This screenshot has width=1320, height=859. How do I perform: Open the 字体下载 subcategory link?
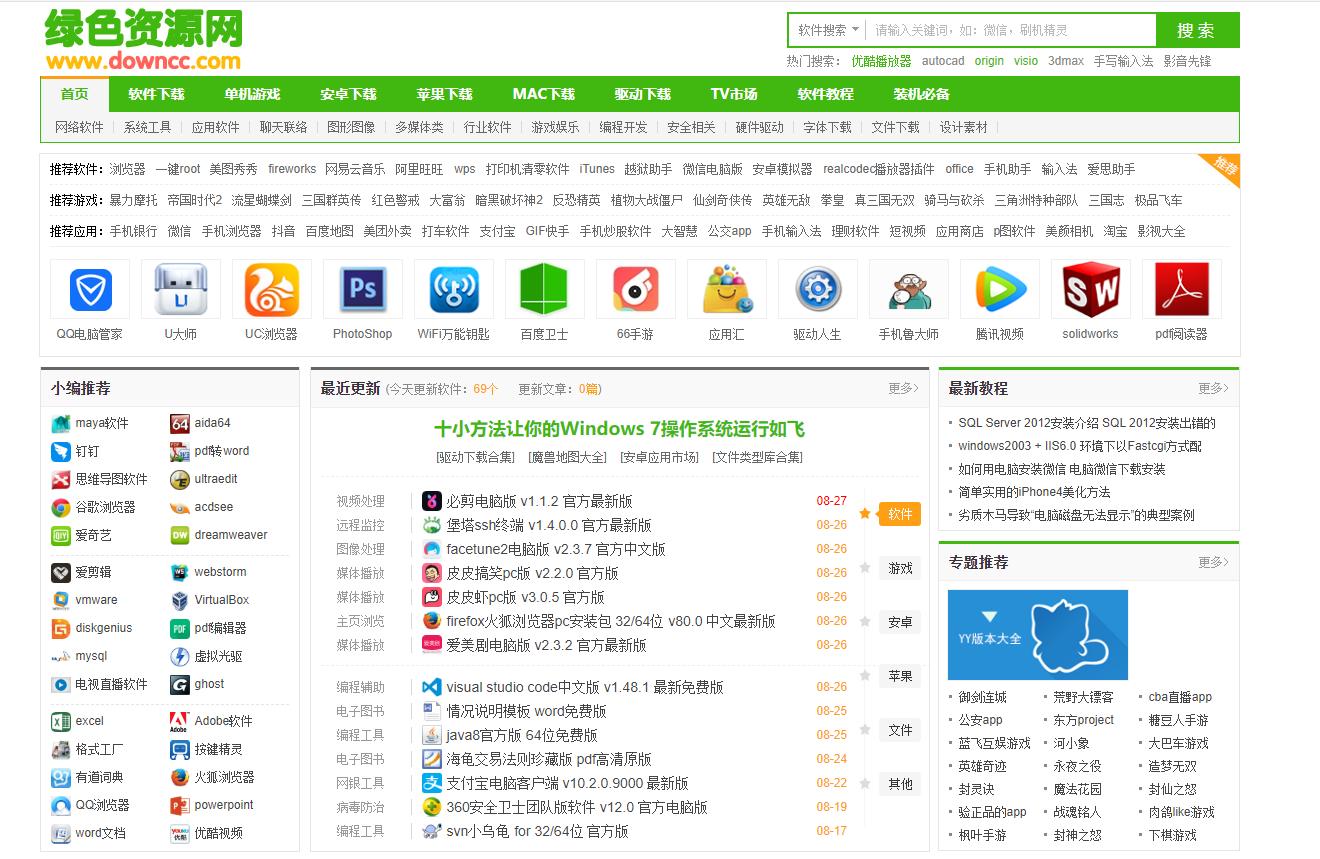point(827,127)
